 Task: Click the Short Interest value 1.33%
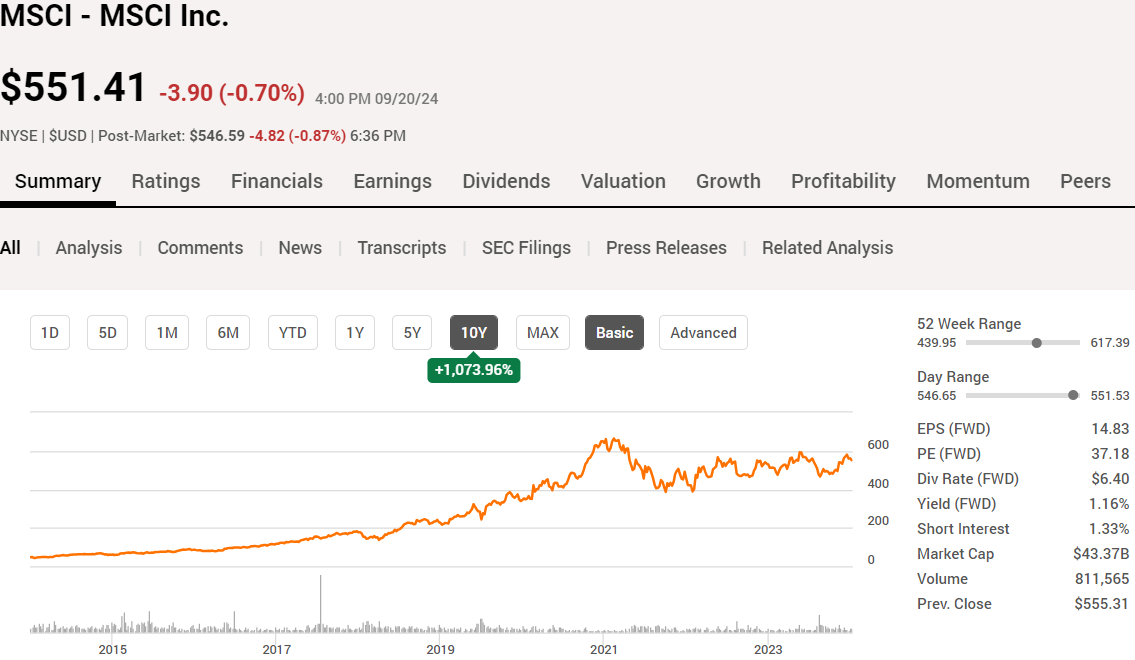(x=1109, y=529)
